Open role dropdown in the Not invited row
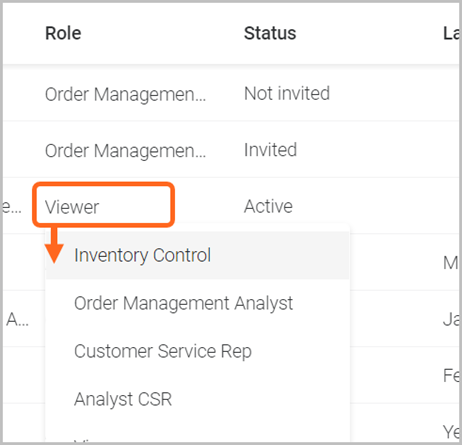462x445 pixels. point(126,94)
